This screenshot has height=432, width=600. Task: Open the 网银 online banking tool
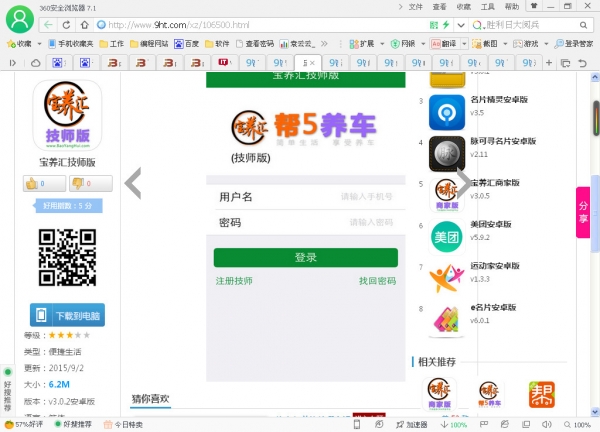[x=403, y=44]
